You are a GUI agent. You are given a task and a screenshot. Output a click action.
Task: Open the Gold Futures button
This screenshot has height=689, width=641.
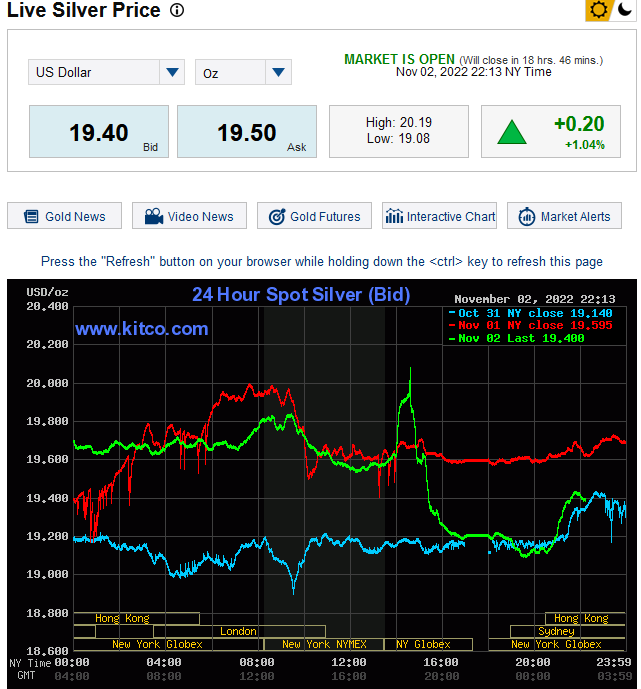pos(315,216)
